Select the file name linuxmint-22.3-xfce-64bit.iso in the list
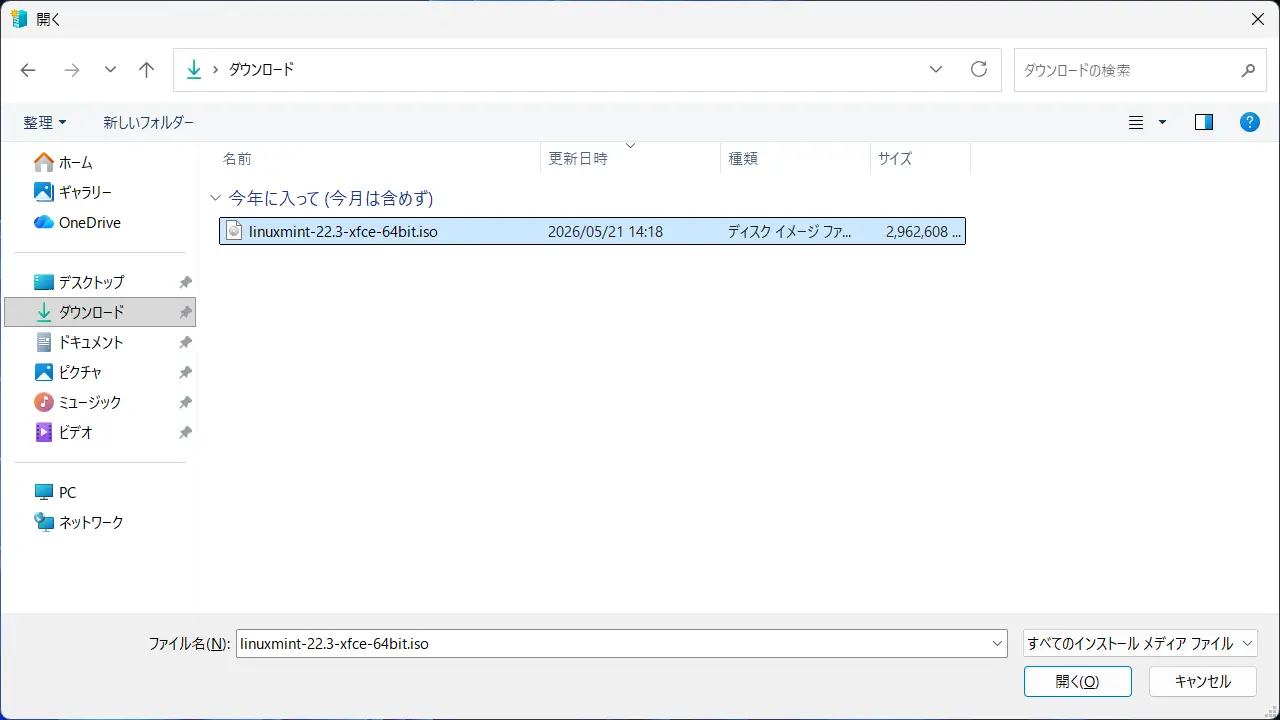 click(x=343, y=231)
